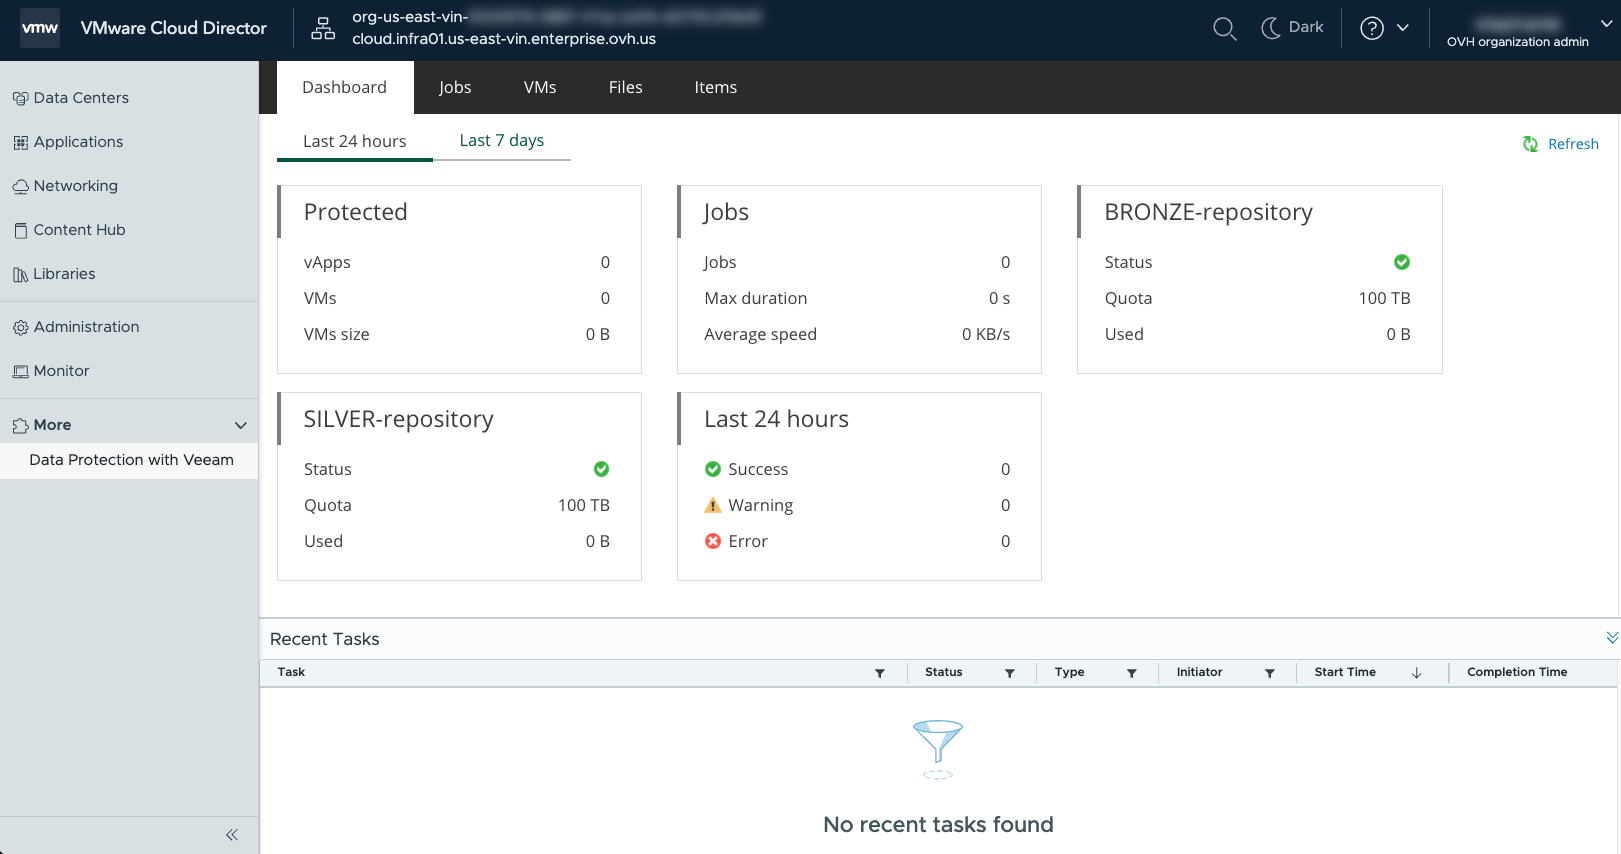Open the Initiator column filter

click(1270, 673)
